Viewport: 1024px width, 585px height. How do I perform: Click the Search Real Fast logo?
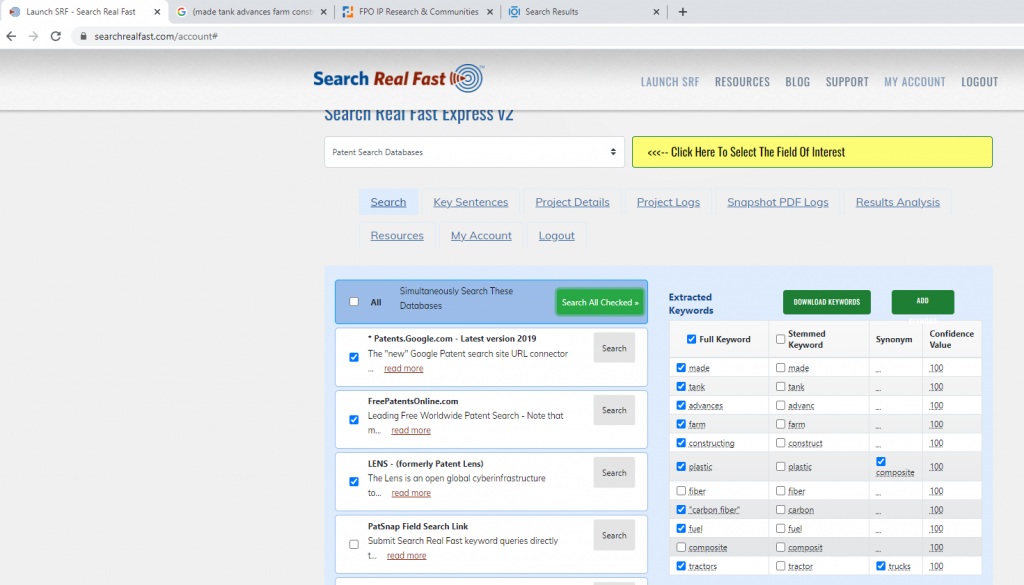coord(398,78)
